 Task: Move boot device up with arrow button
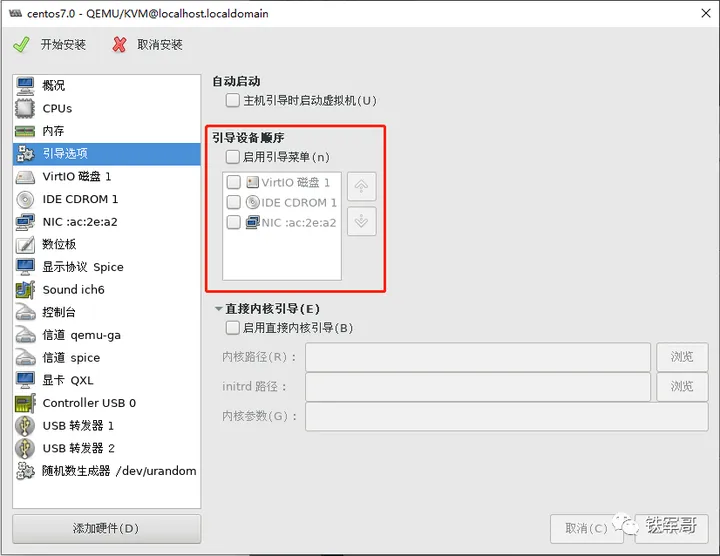(x=361, y=186)
